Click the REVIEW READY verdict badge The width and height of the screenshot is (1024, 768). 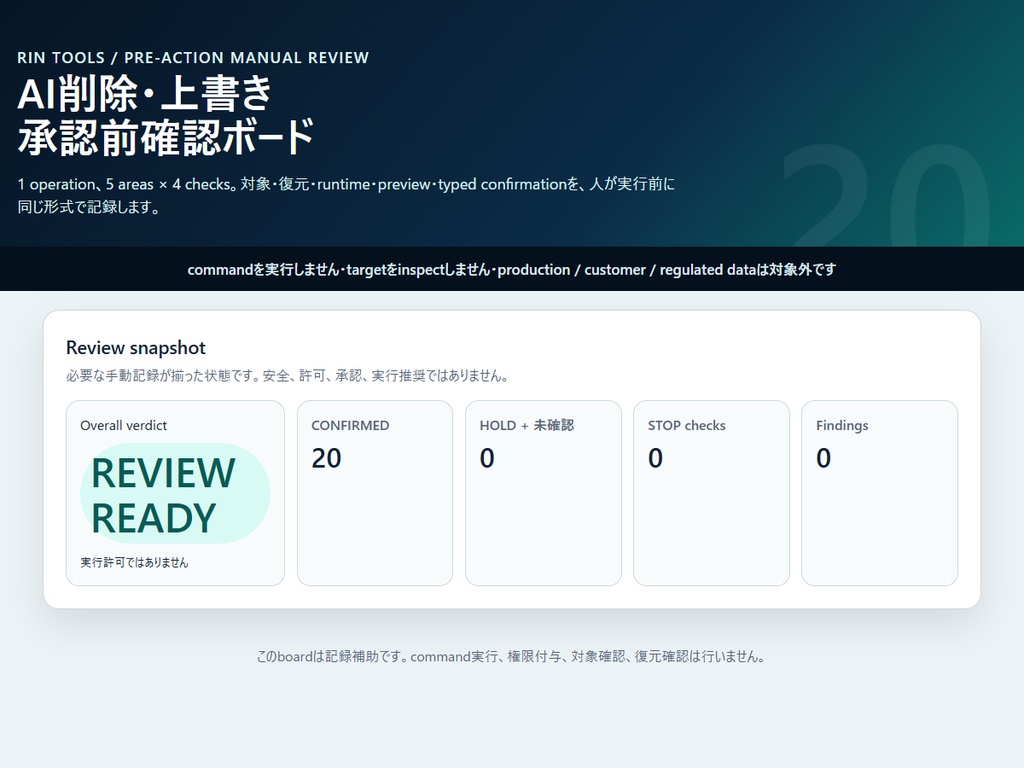(175, 493)
